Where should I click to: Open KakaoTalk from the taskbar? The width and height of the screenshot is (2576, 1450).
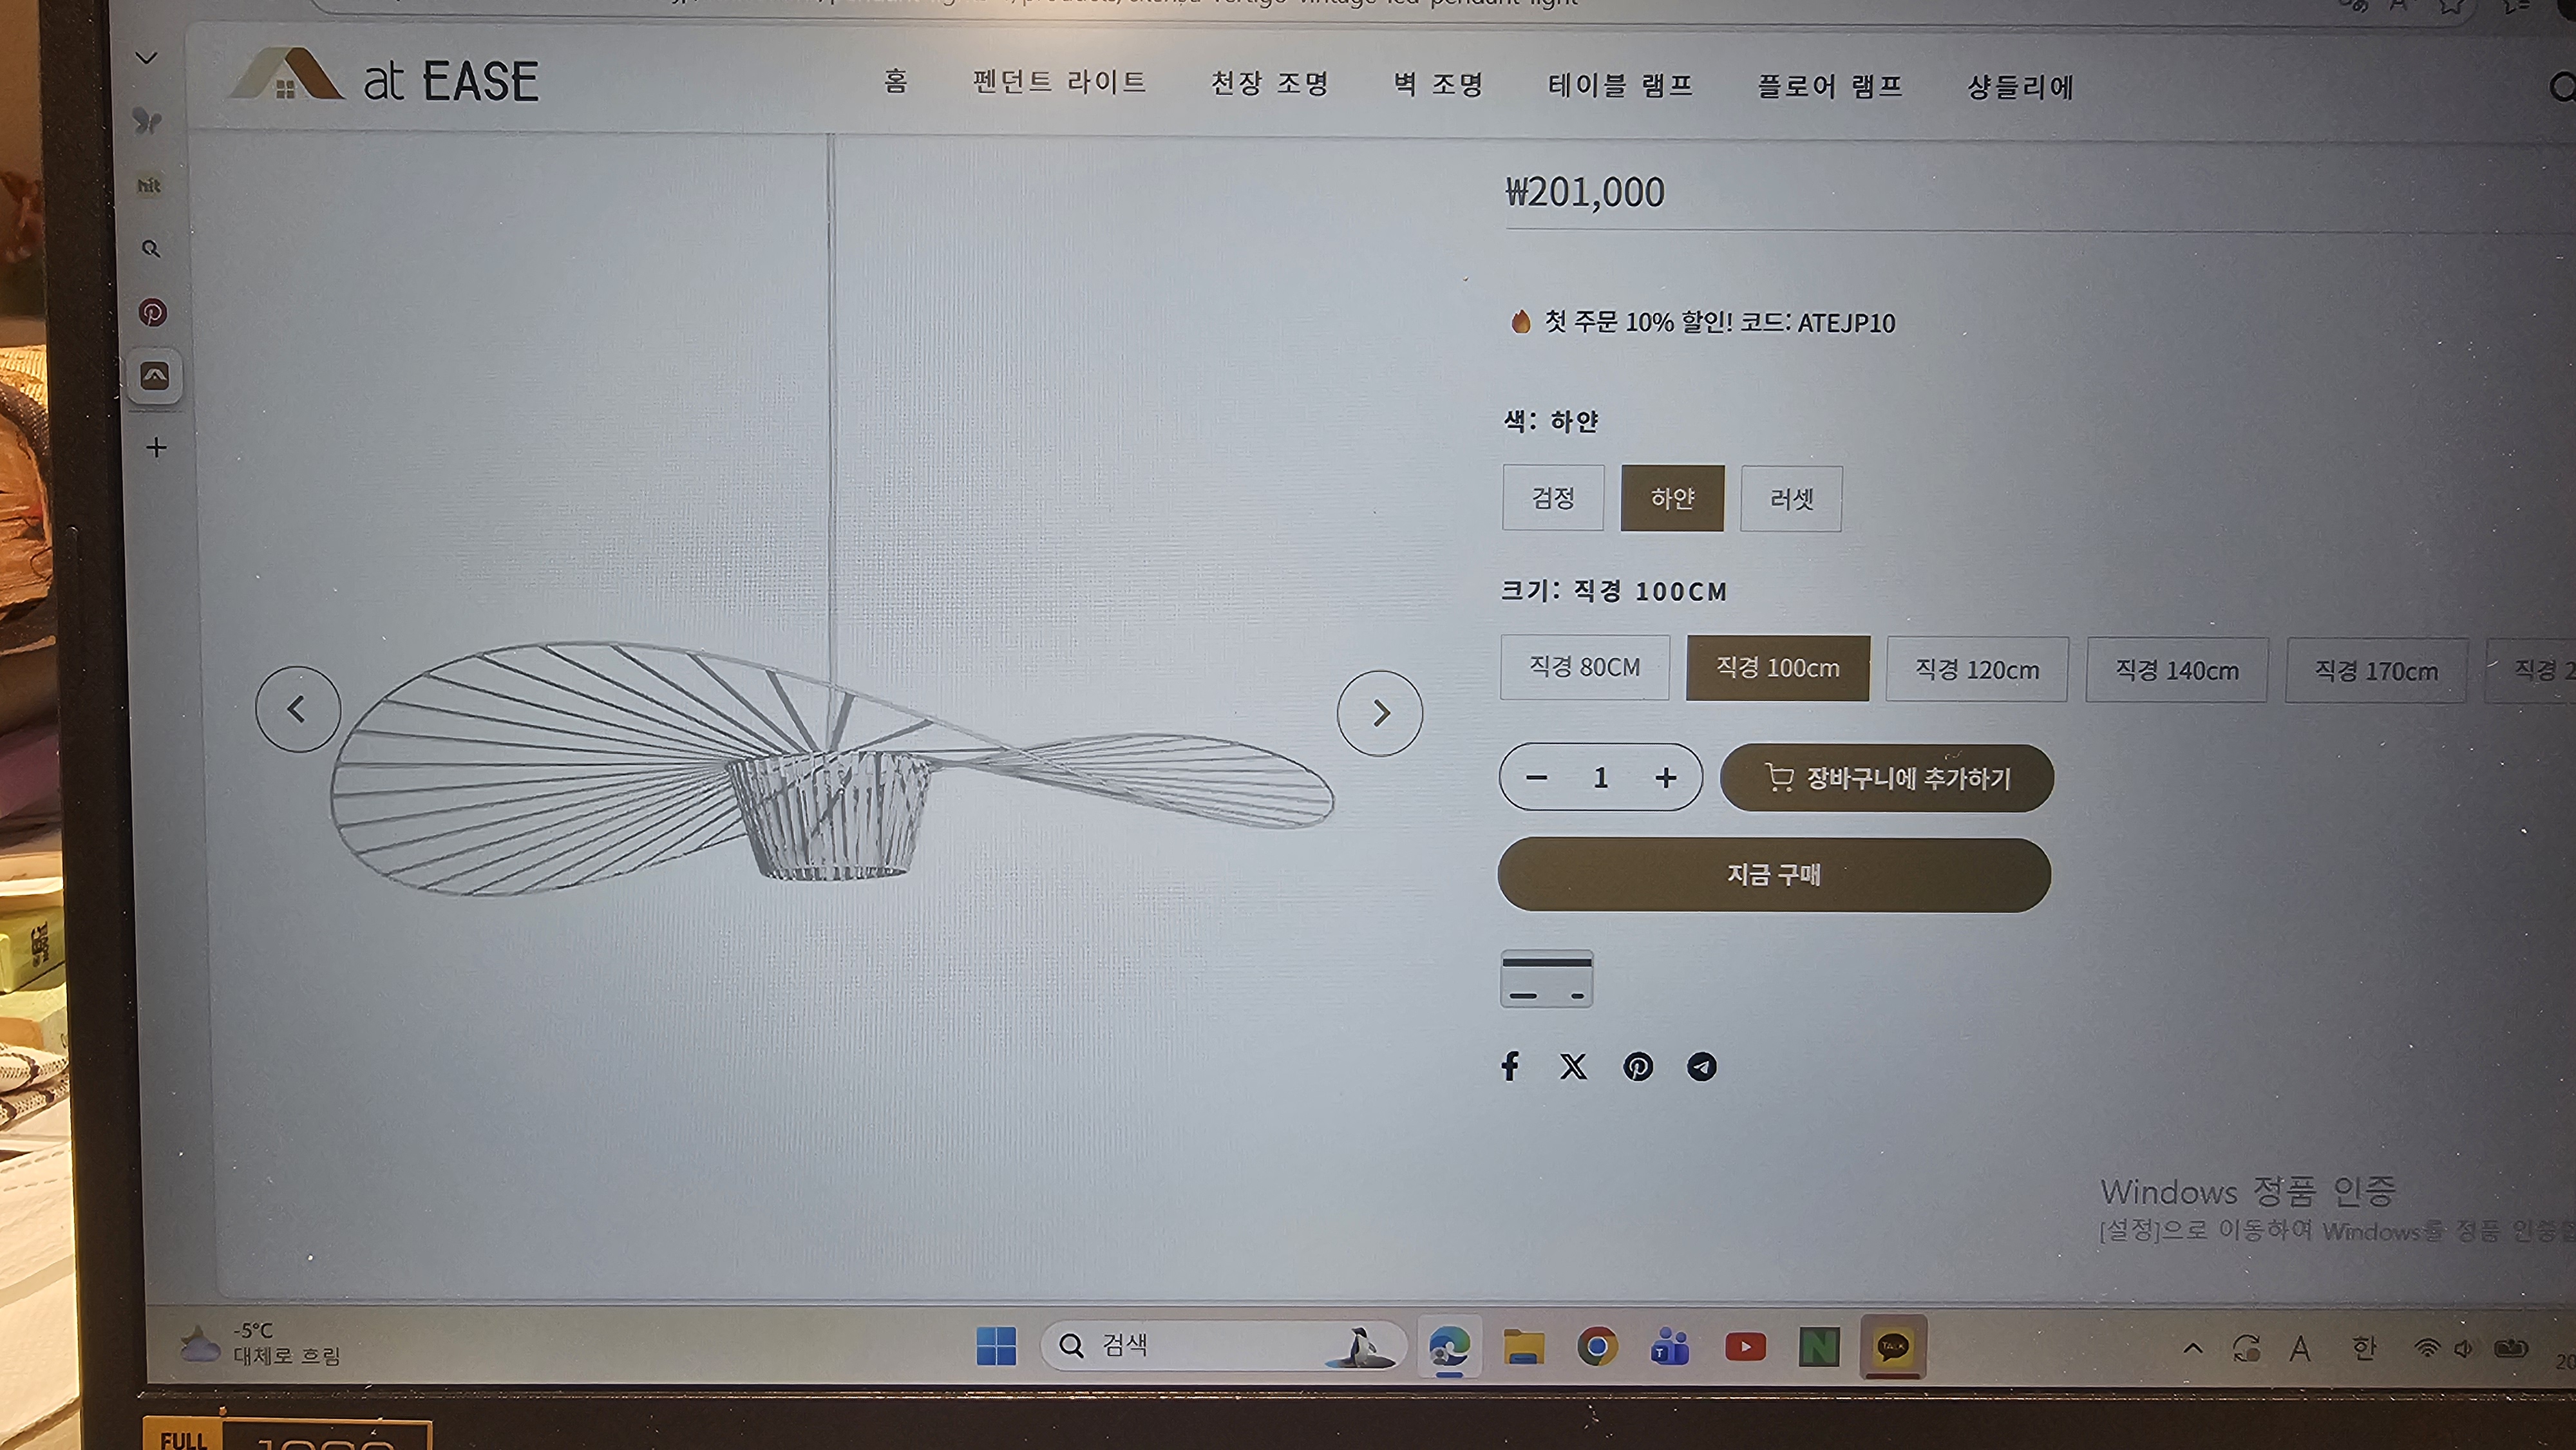click(1892, 1347)
